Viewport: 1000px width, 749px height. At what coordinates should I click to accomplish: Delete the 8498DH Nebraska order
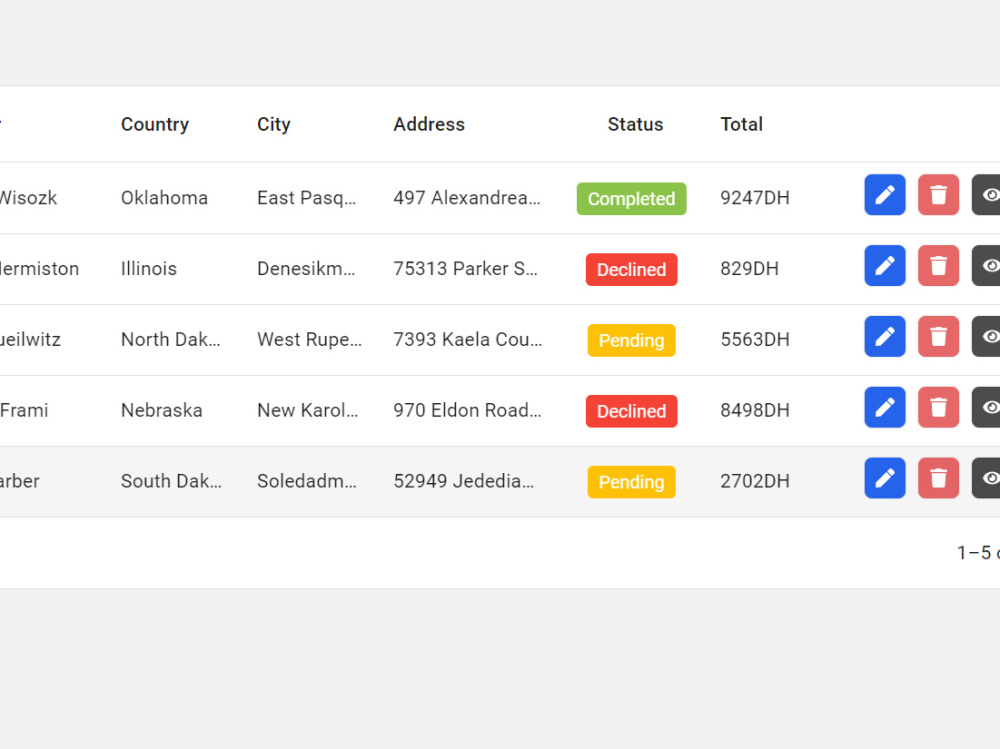pyautogui.click(x=938, y=407)
